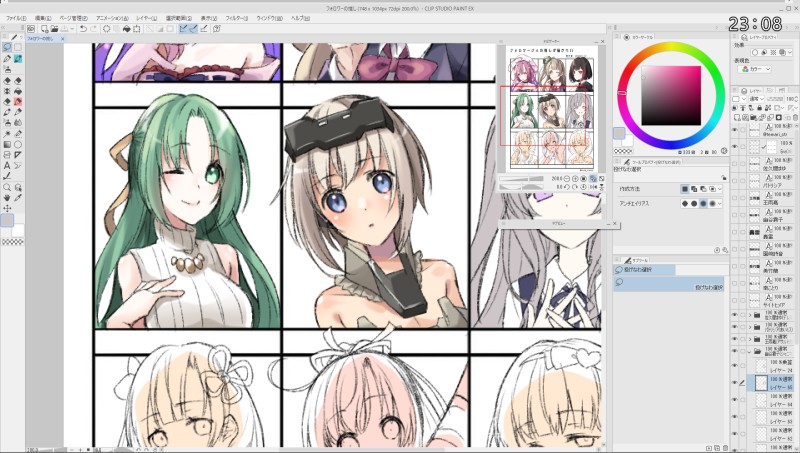Click the Undo arrow in command bar

click(x=83, y=29)
